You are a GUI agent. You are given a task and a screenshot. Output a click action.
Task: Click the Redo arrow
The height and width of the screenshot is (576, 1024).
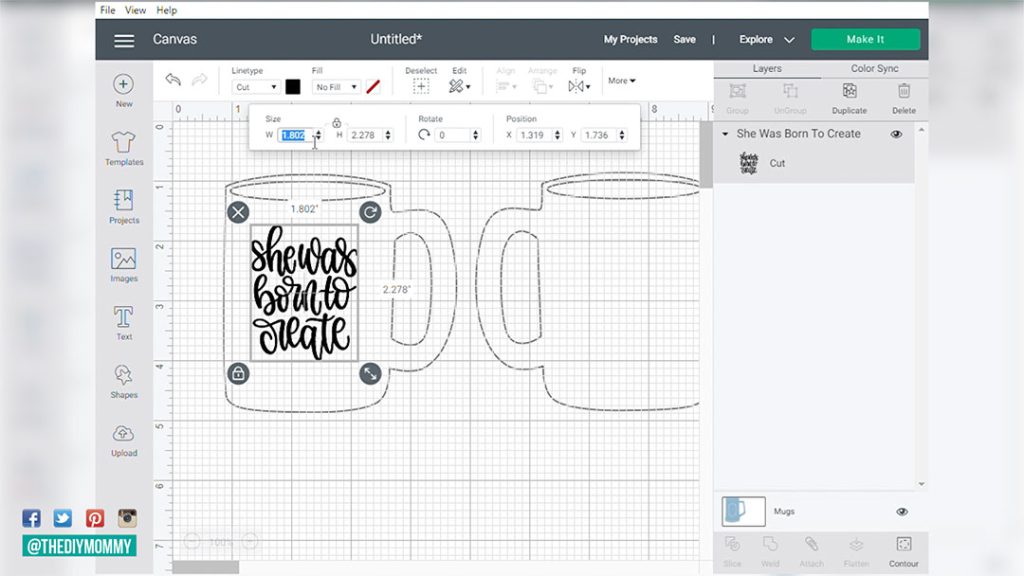199,80
